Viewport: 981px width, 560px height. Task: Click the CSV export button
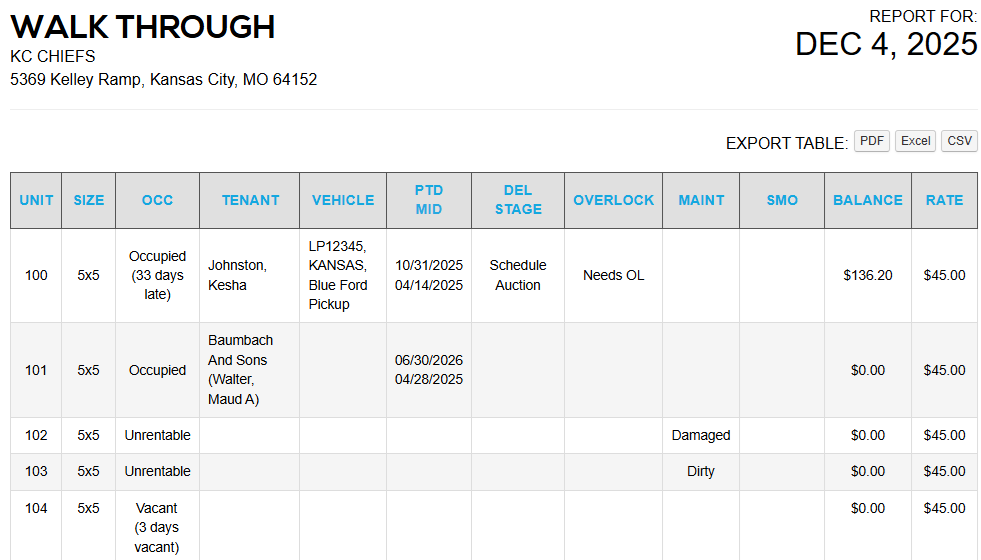point(959,141)
